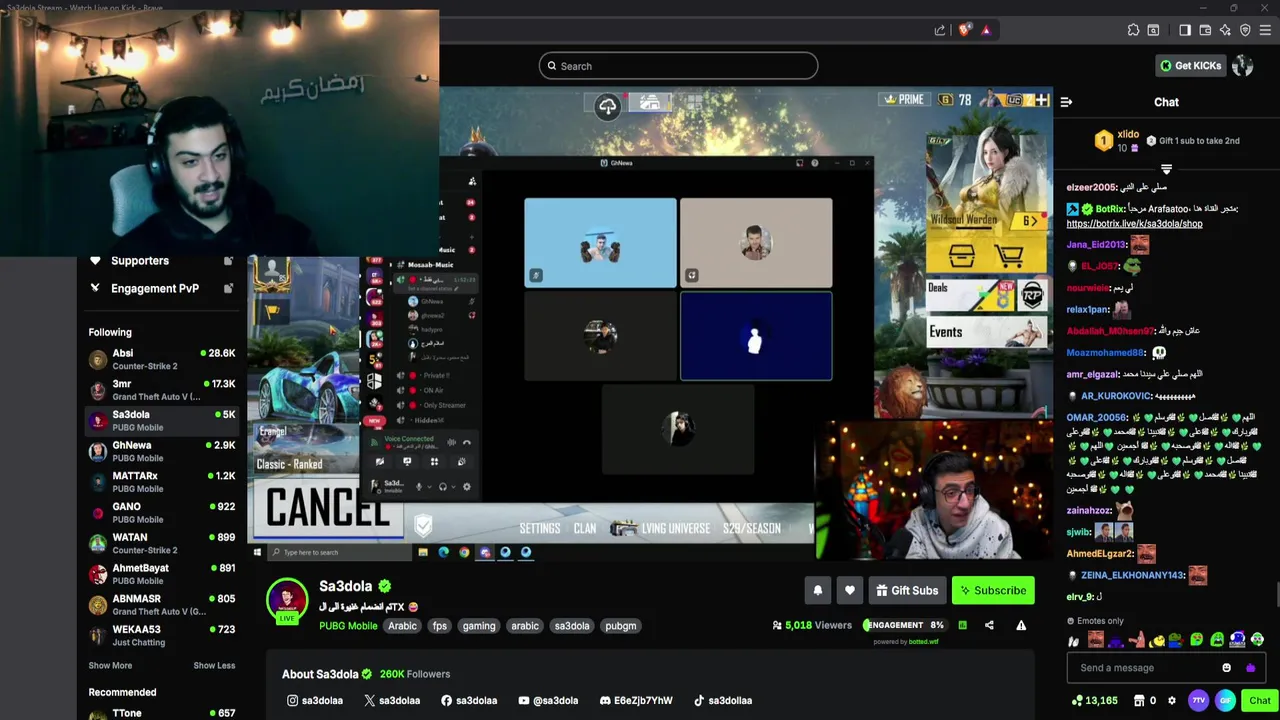Viewport: 1280px width, 720px height.
Task: Open Absi's channel in Following list
Action: tap(161, 359)
